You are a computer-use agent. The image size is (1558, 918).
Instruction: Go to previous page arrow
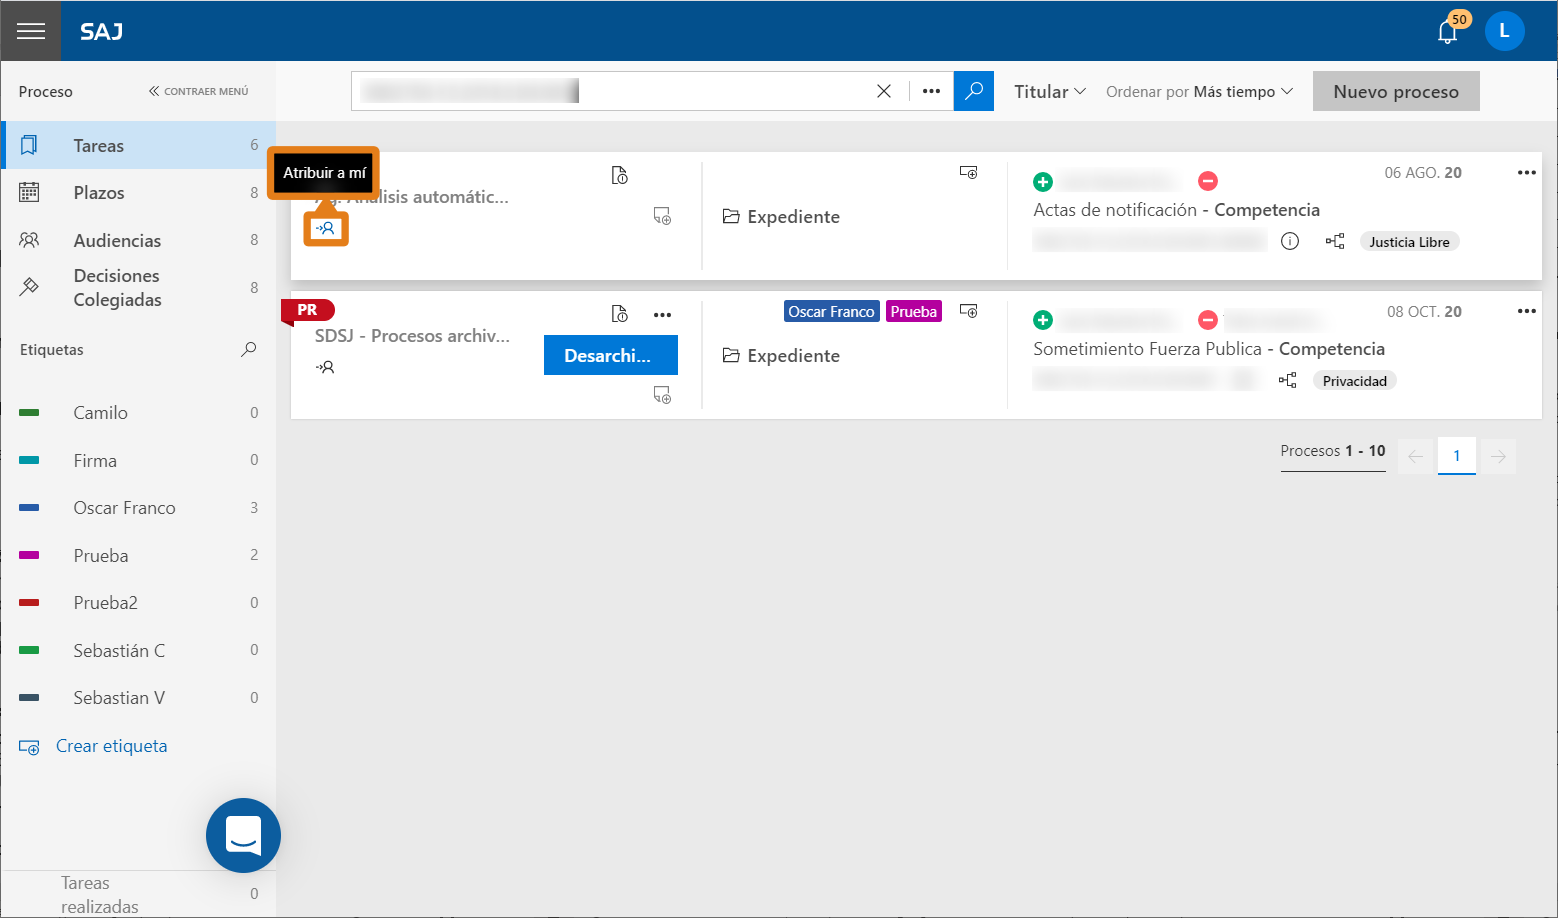[1415, 456]
